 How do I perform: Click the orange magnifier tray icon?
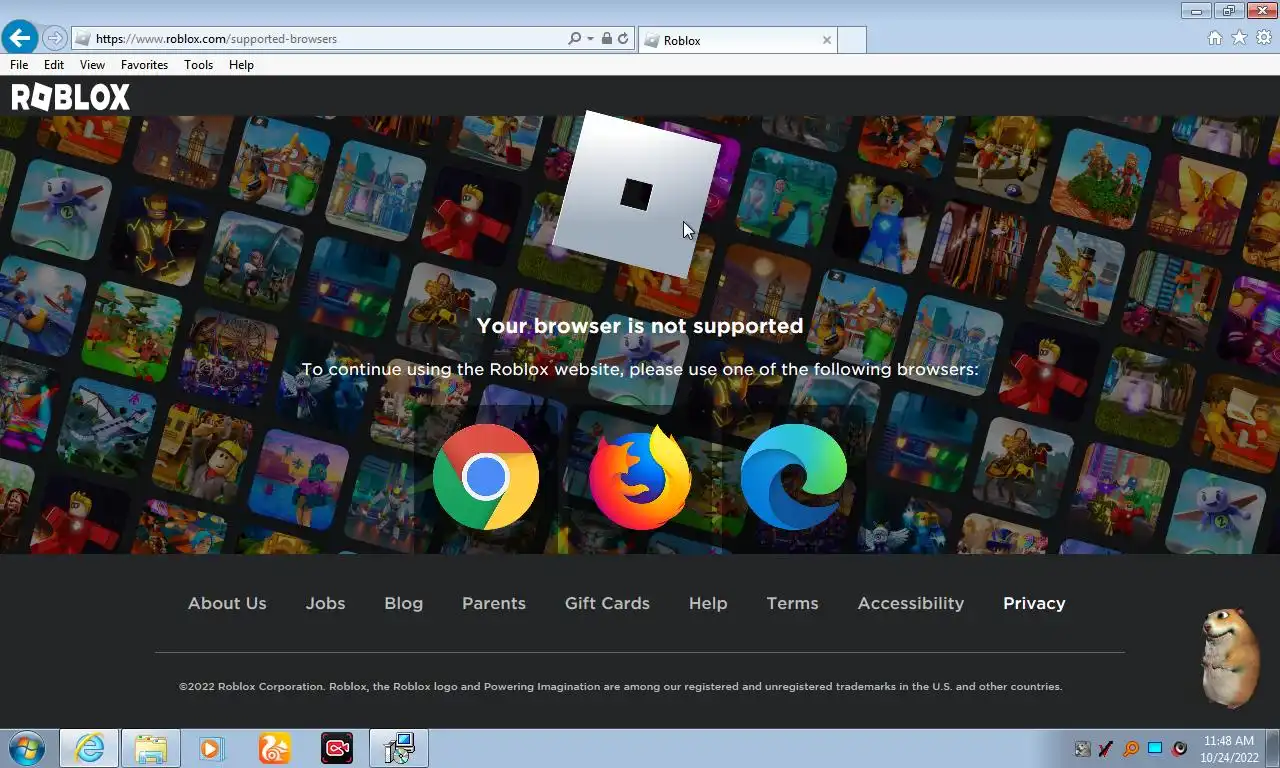(x=1131, y=749)
